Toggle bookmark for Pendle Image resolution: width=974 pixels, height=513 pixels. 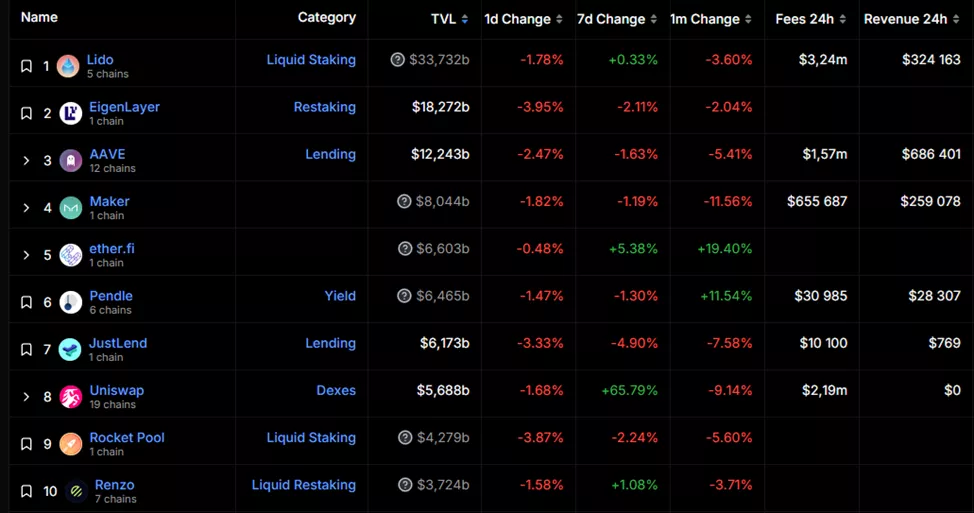click(27, 303)
